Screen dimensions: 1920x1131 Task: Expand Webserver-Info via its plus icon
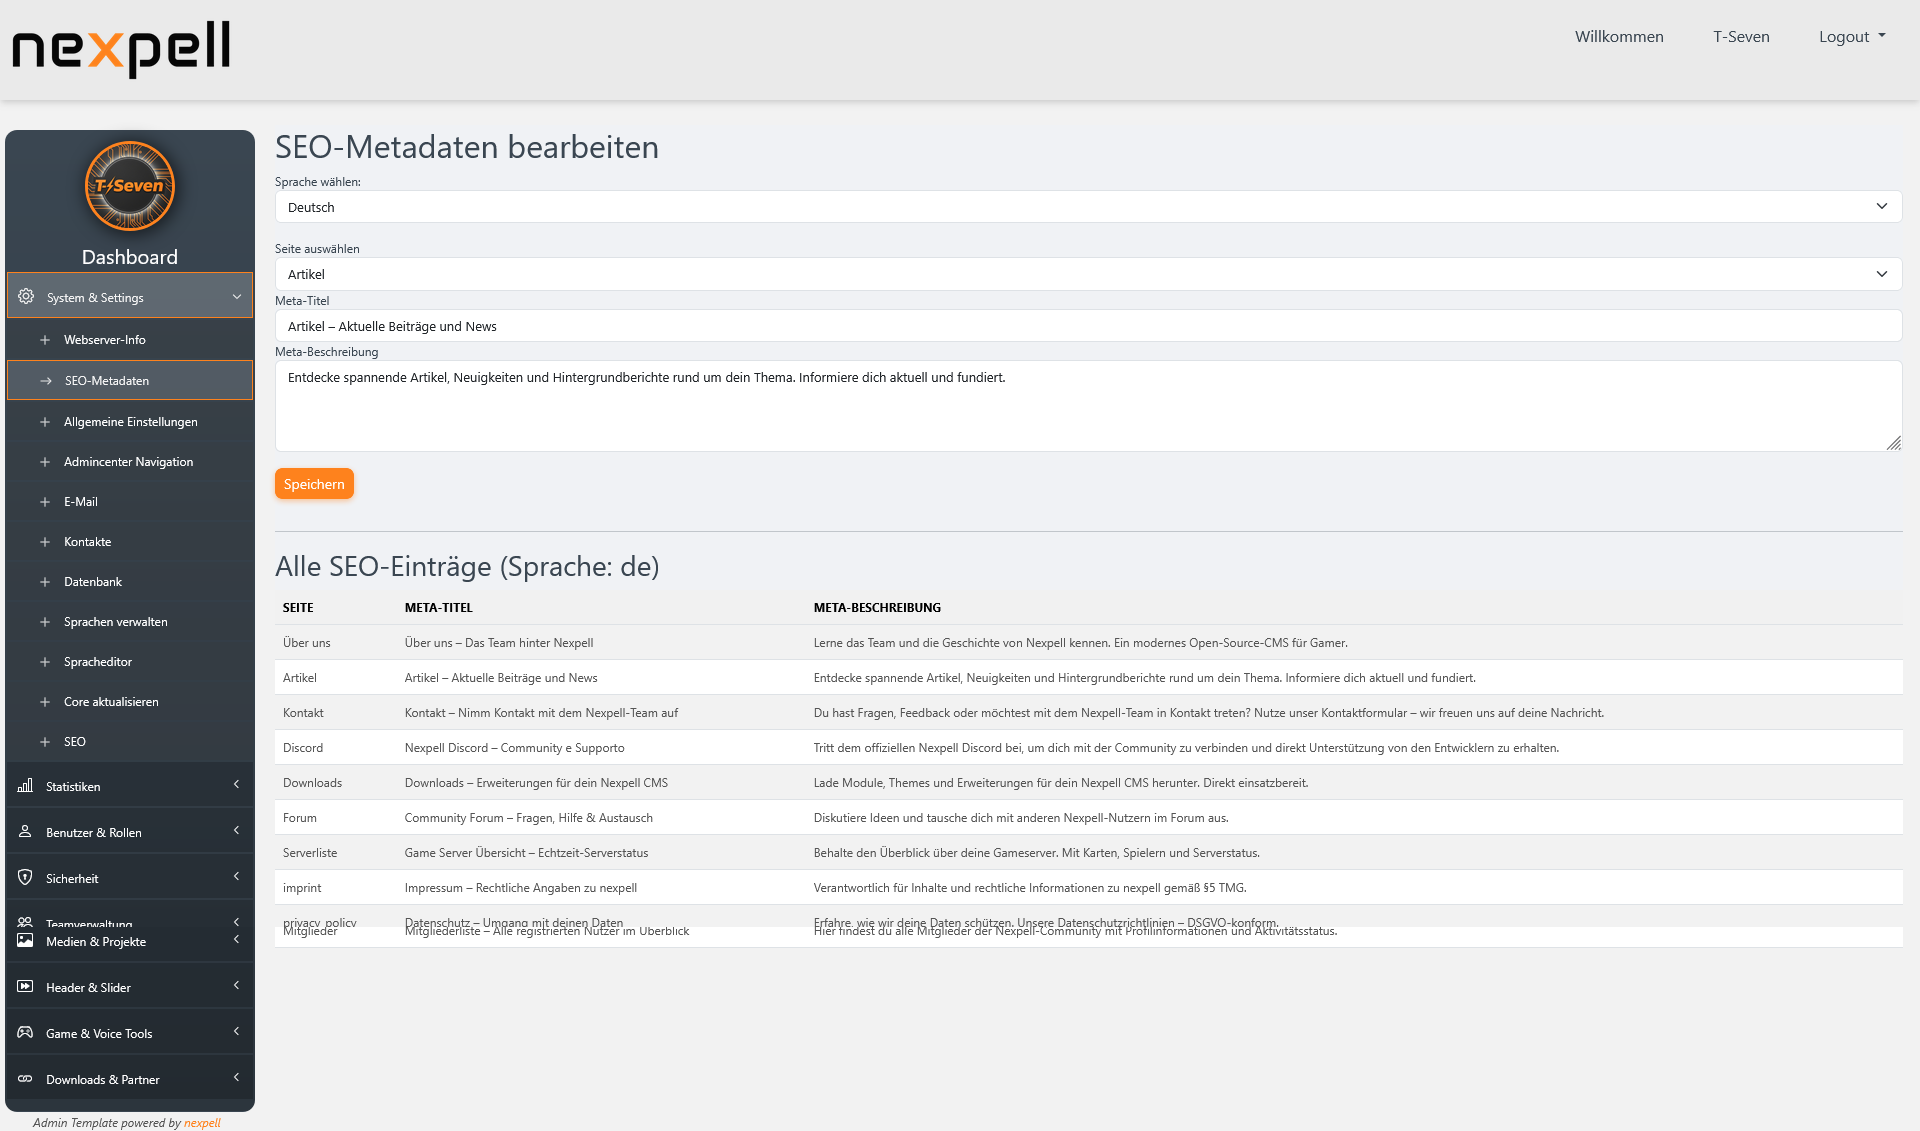coord(45,339)
